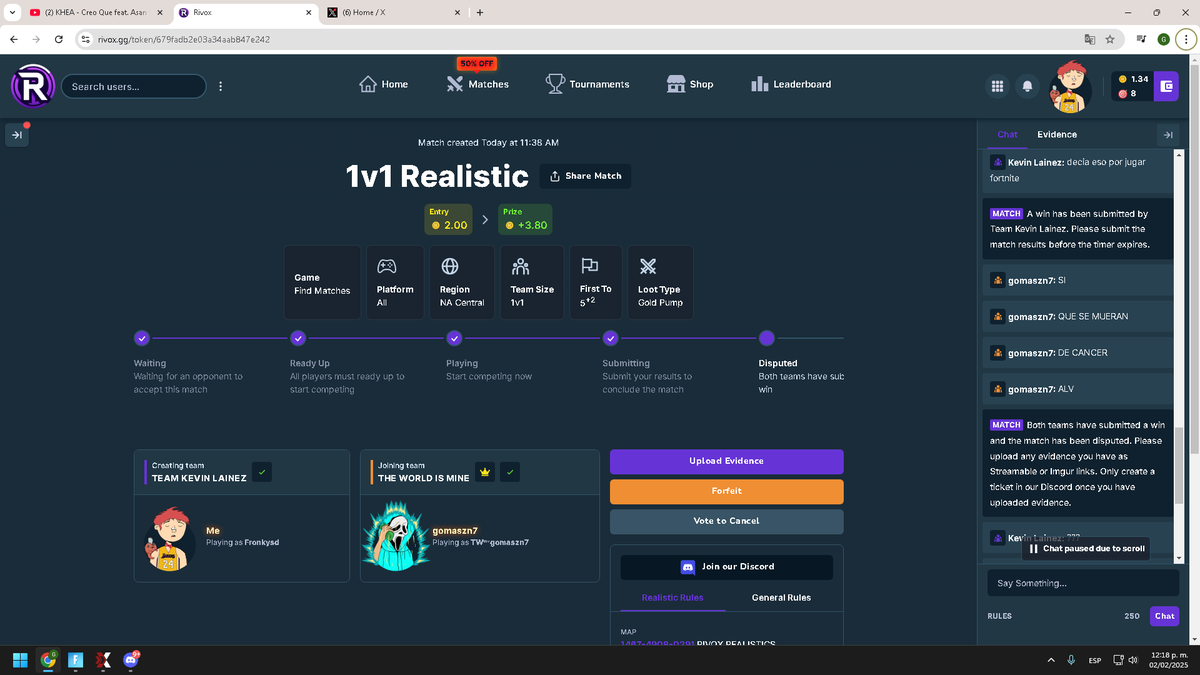Image resolution: width=1200 pixels, height=675 pixels.
Task: Open Discord from the taskbar
Action: (x=131, y=660)
